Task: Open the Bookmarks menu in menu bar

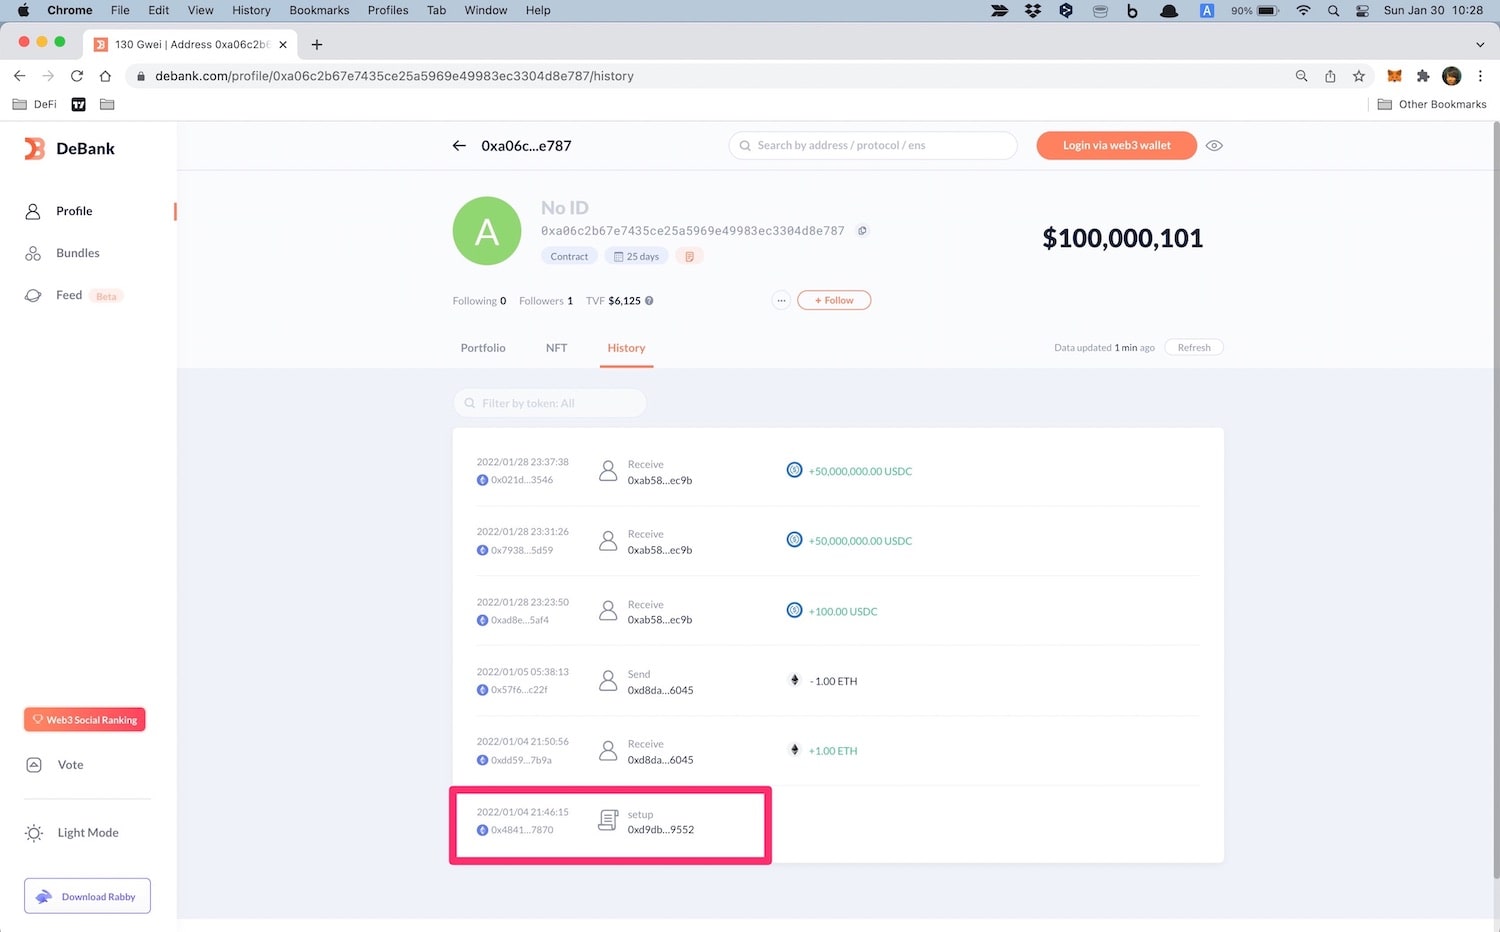Action: coord(319,10)
